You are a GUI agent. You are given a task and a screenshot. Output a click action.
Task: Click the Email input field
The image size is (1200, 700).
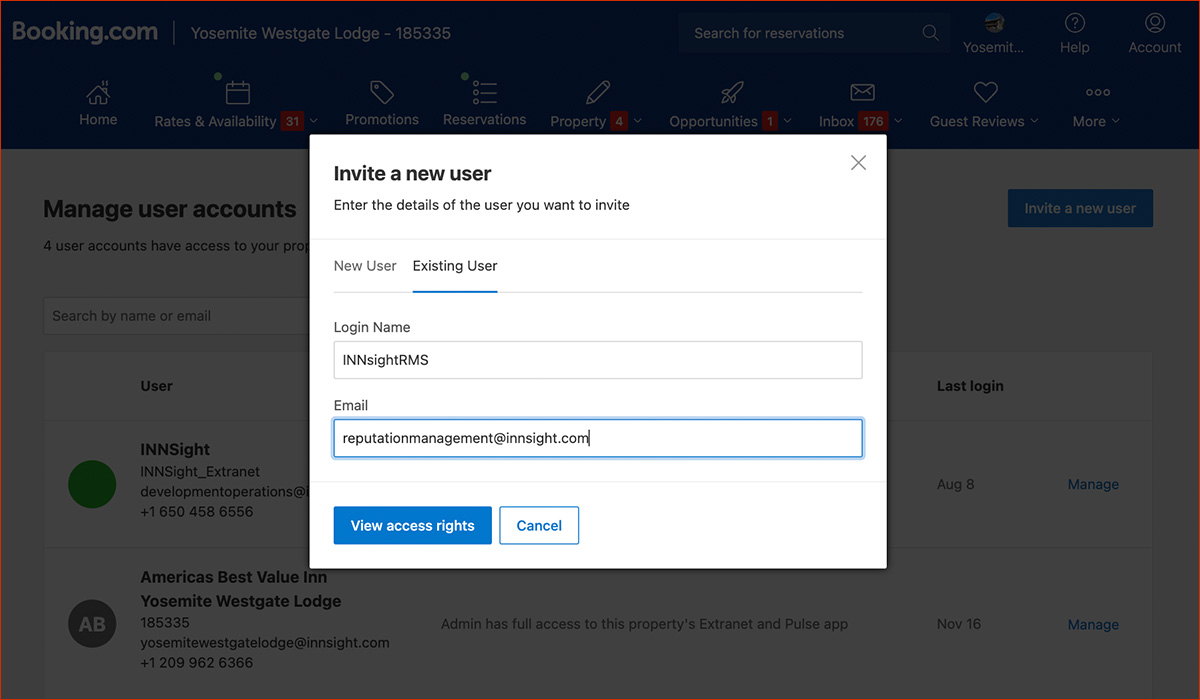[x=598, y=438]
